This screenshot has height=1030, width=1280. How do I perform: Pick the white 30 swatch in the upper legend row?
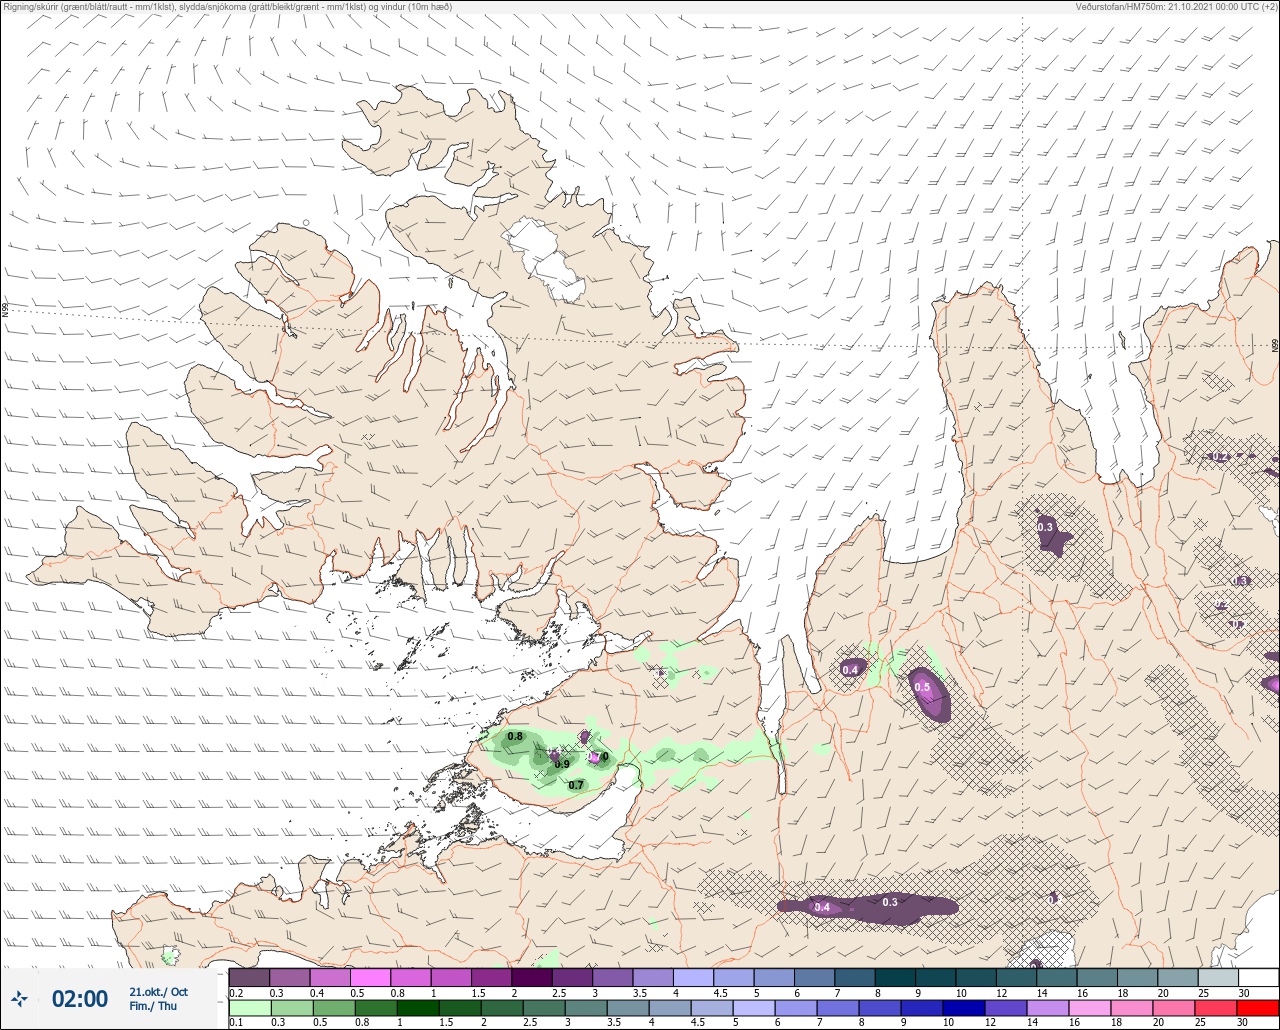coord(1258,977)
